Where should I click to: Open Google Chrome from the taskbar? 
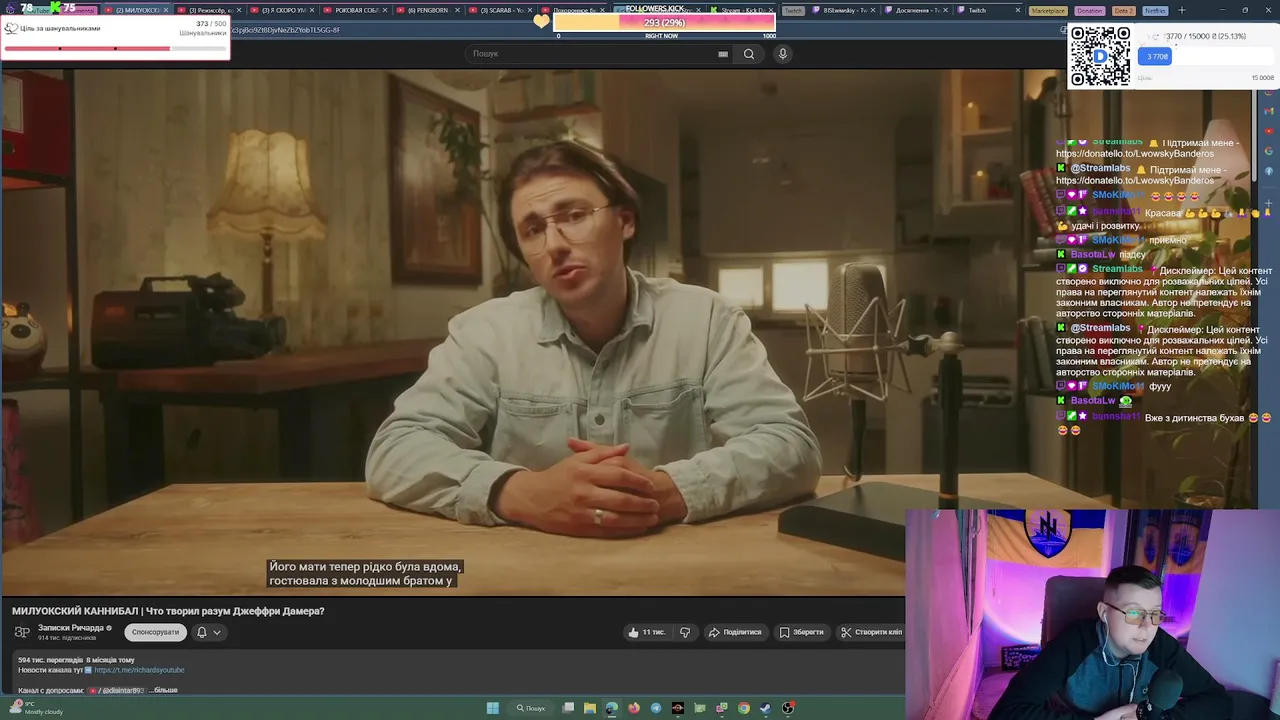click(x=744, y=708)
